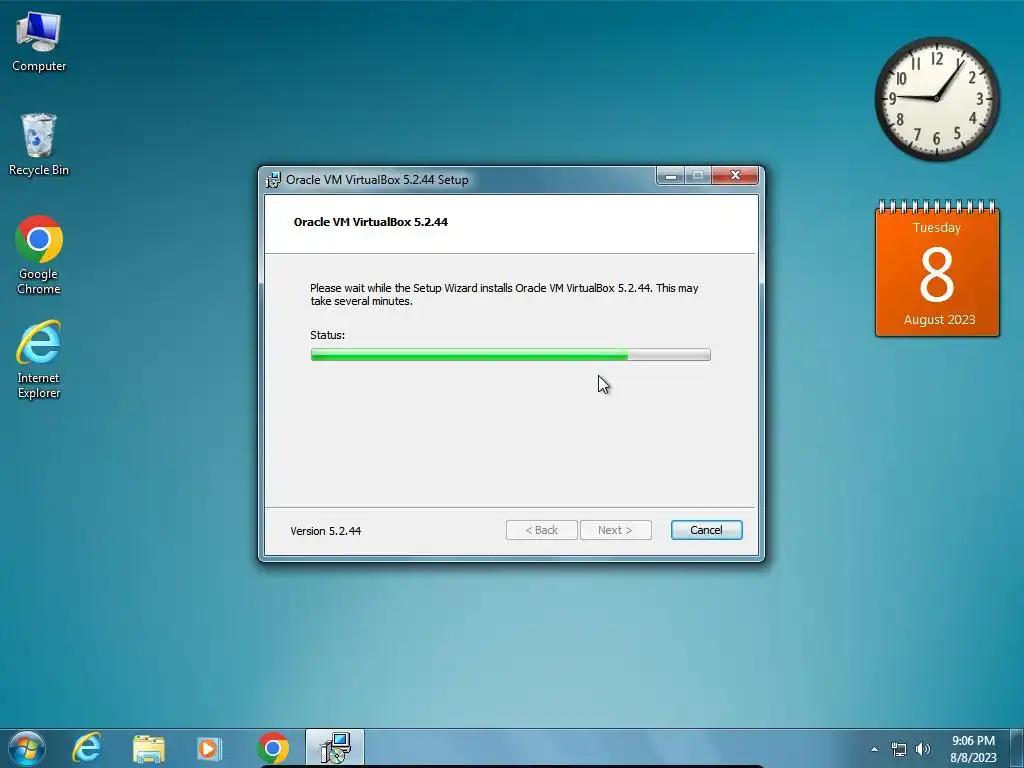The width and height of the screenshot is (1024, 768).
Task: Select the VirtualBox installer taskbar button
Action: [335, 748]
